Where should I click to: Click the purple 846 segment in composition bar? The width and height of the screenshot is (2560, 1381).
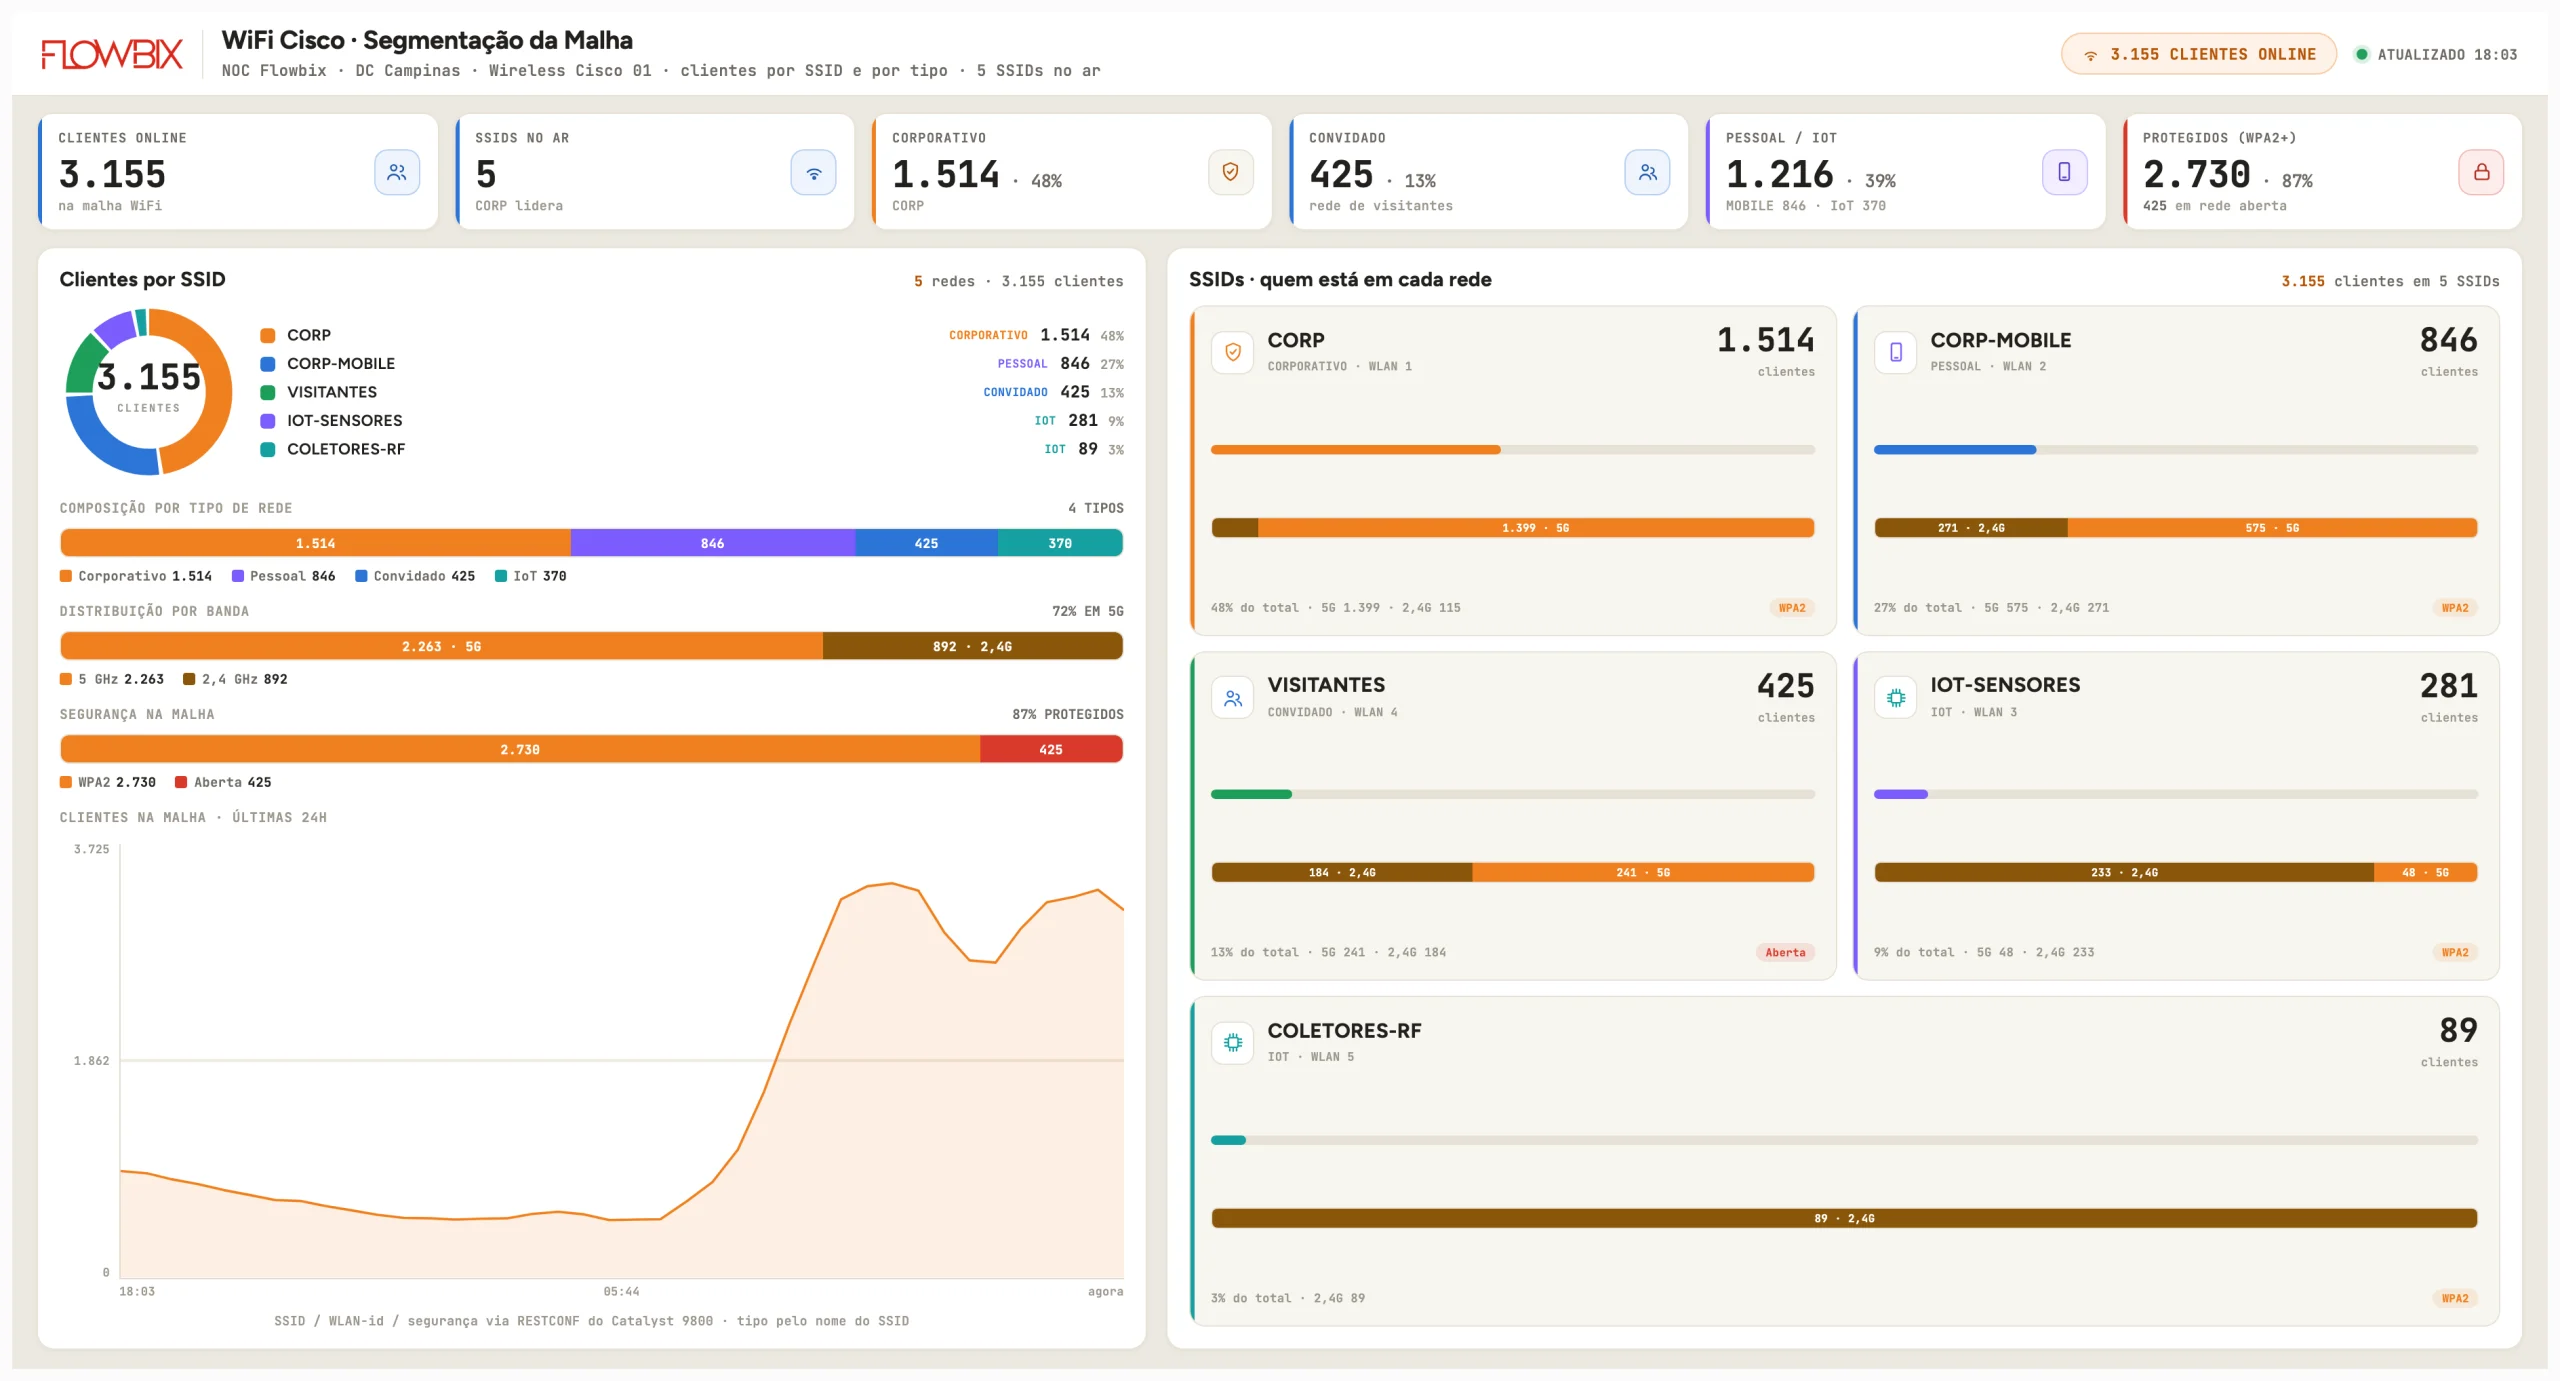point(713,543)
